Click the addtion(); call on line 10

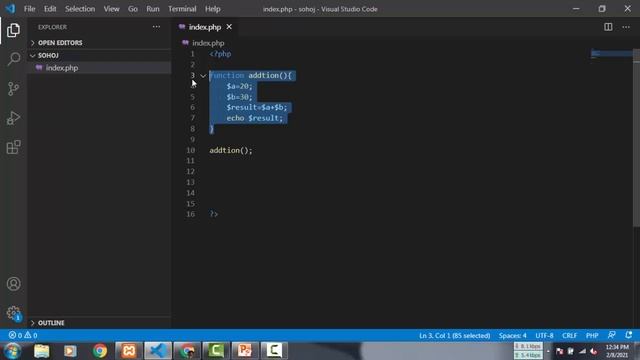point(231,150)
